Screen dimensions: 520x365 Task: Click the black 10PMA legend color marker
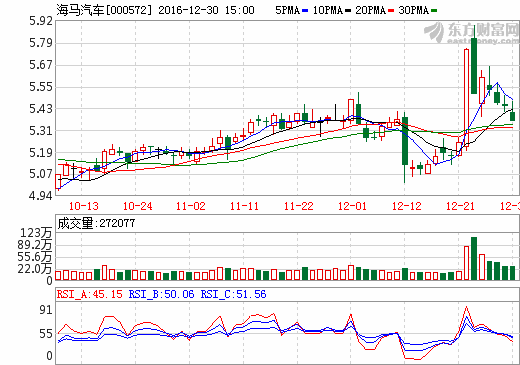coord(348,11)
